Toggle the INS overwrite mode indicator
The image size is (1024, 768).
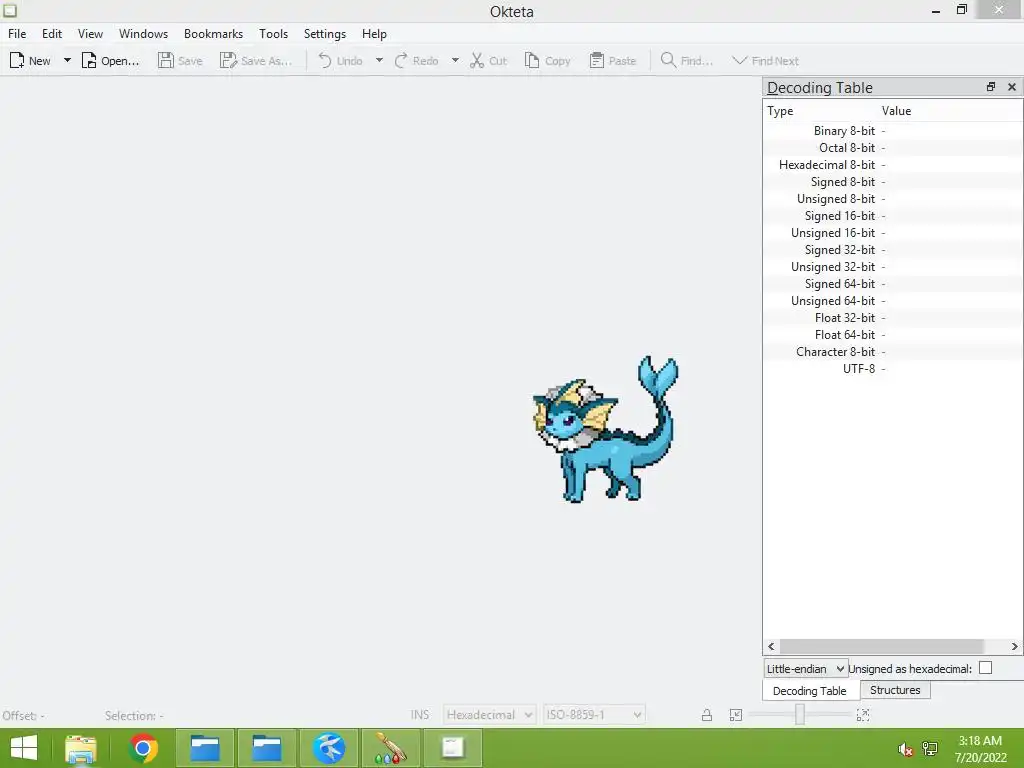tap(420, 714)
